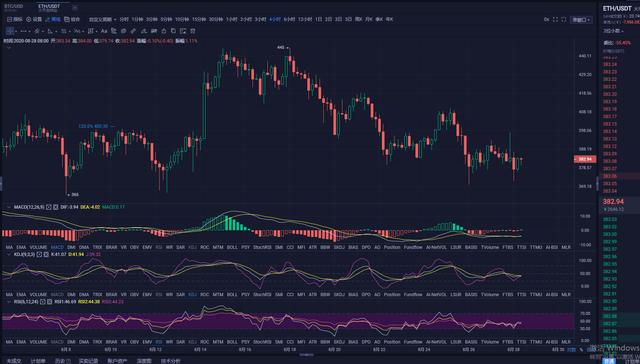Screen dimensions: 640x364
Task: Choose TRIX in the row with RSI highlighted
Action: (x=97, y=341)
